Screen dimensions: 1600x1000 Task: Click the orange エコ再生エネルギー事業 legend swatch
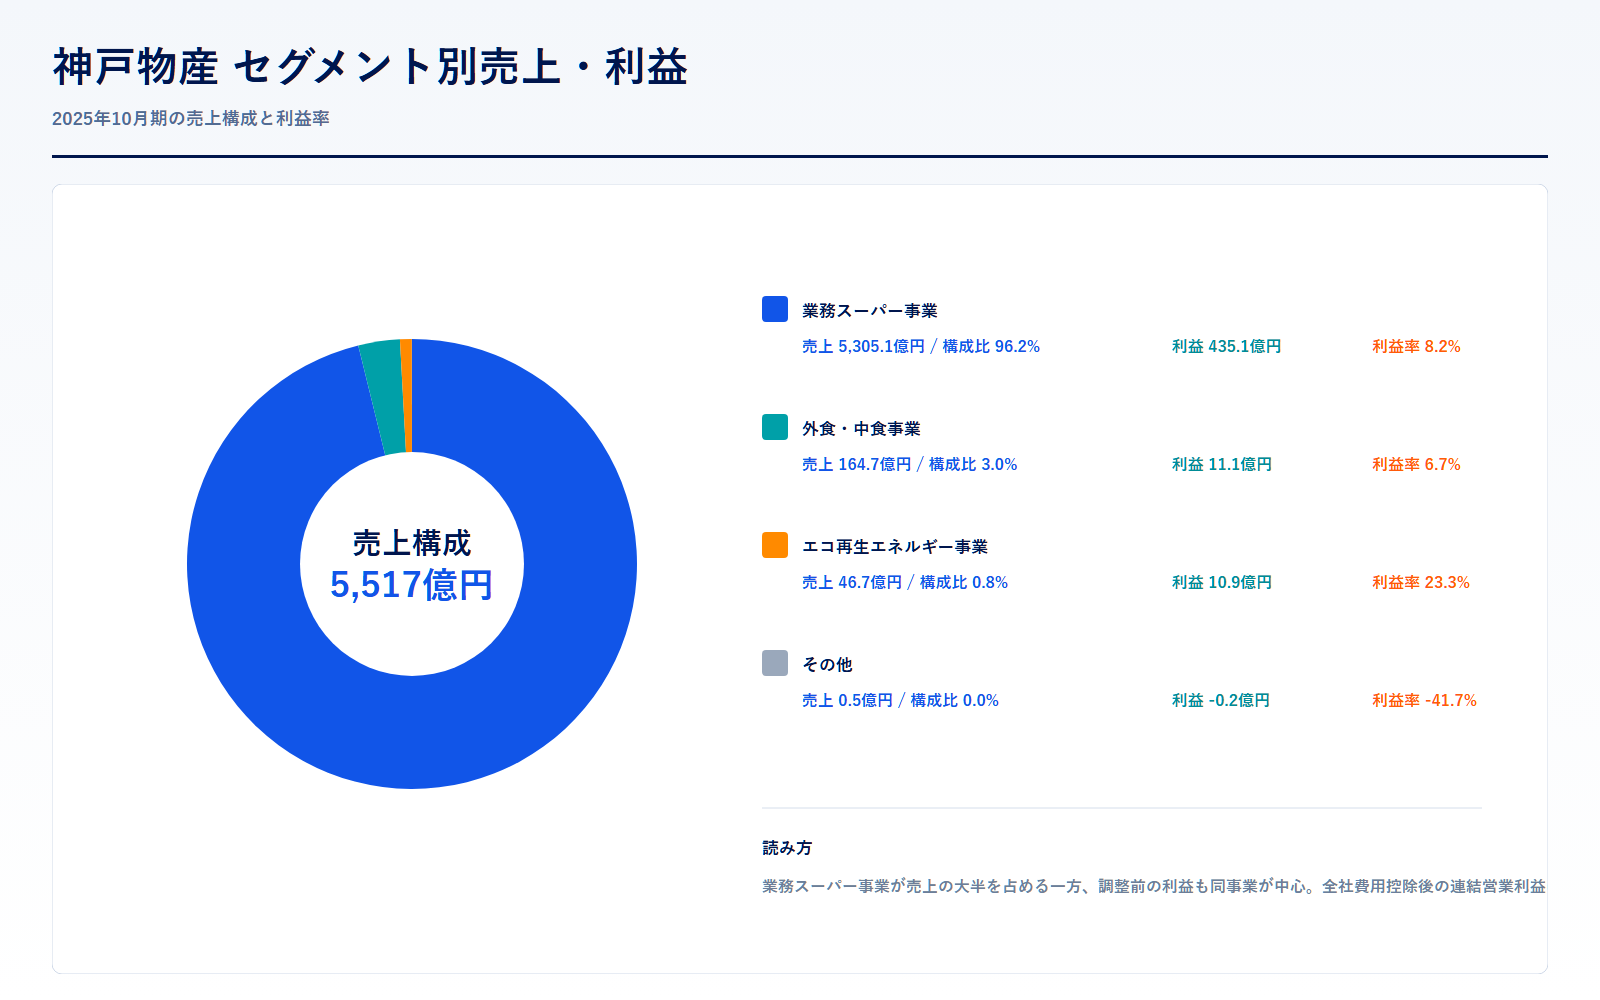775,545
